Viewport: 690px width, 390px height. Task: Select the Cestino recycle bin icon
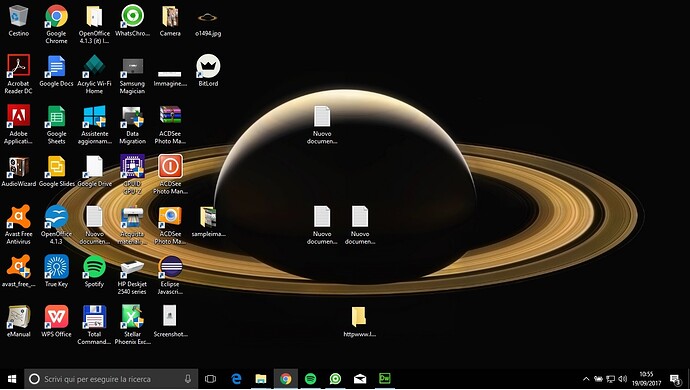click(18, 21)
